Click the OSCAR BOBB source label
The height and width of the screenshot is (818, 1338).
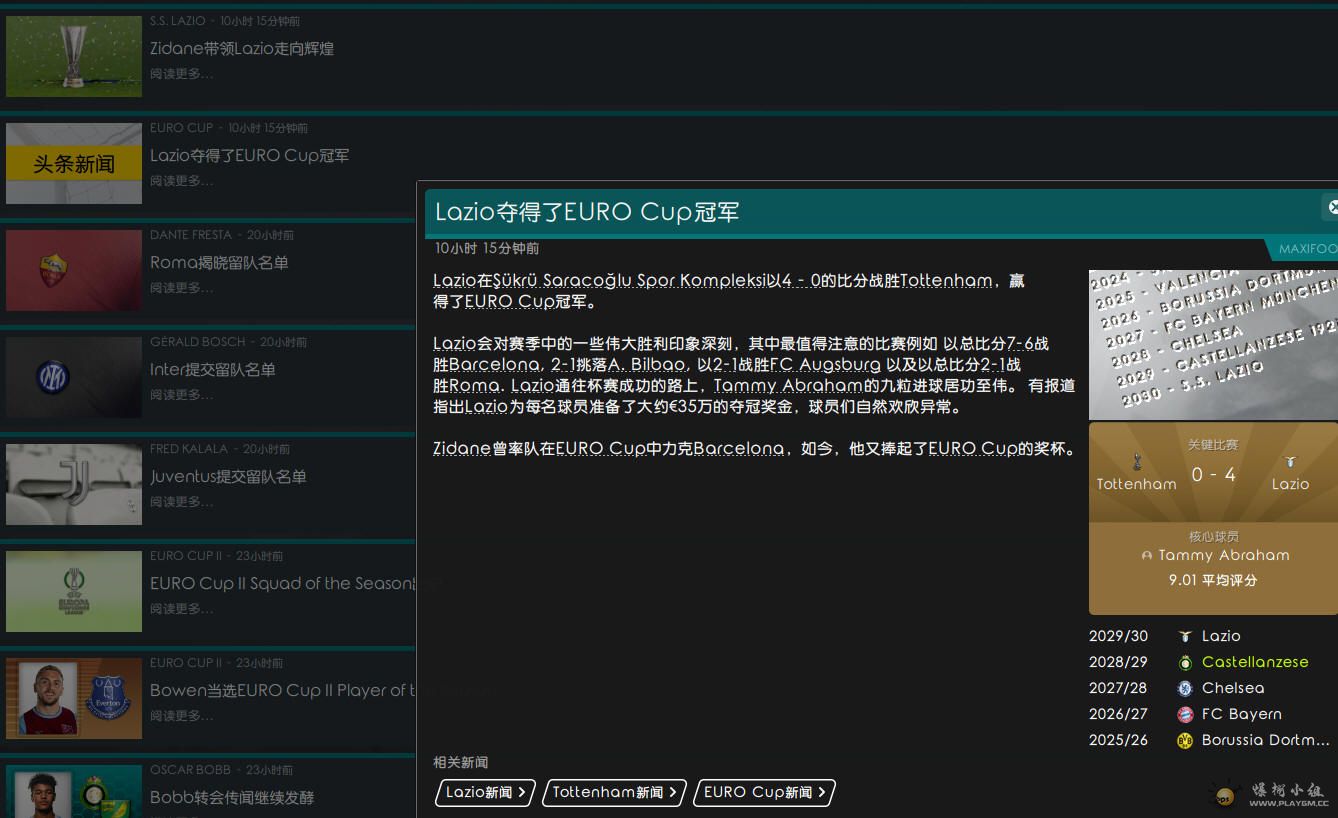(190, 770)
